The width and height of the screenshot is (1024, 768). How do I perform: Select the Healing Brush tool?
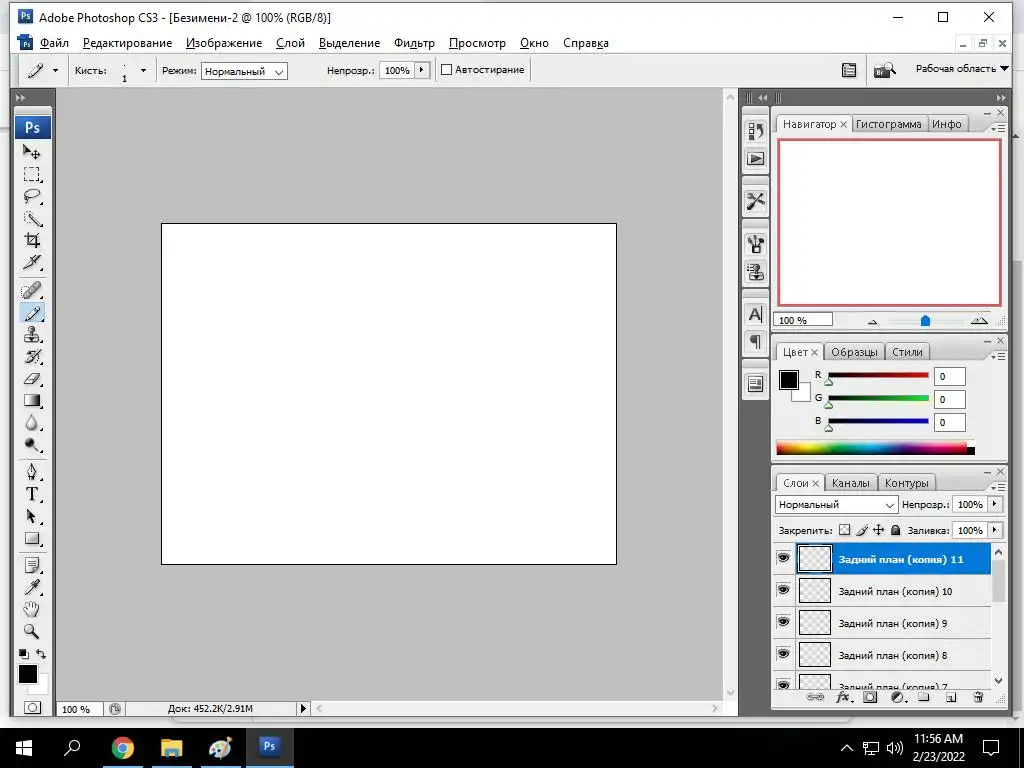click(x=32, y=290)
